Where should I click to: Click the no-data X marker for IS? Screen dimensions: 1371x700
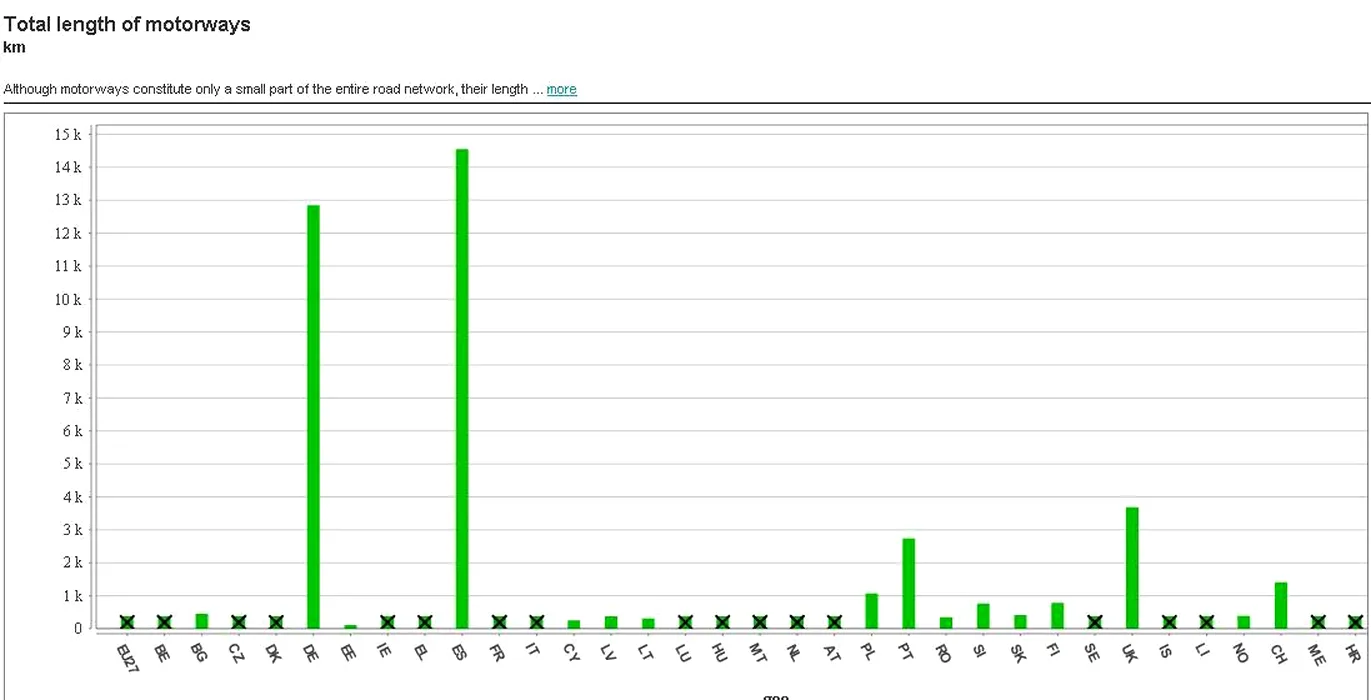(1169, 622)
